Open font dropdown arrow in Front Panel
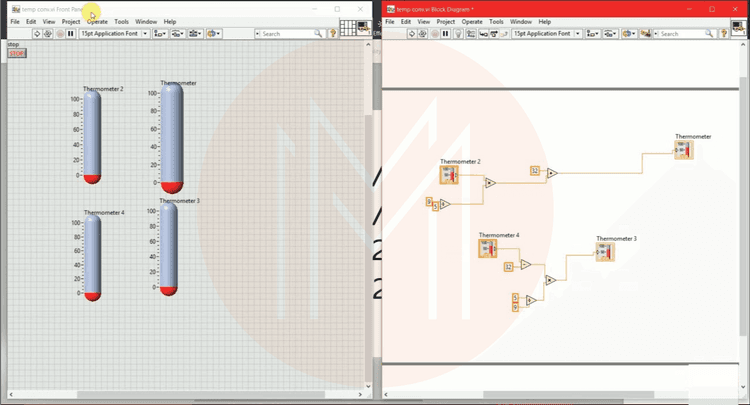750x405 pixels. click(x=145, y=33)
